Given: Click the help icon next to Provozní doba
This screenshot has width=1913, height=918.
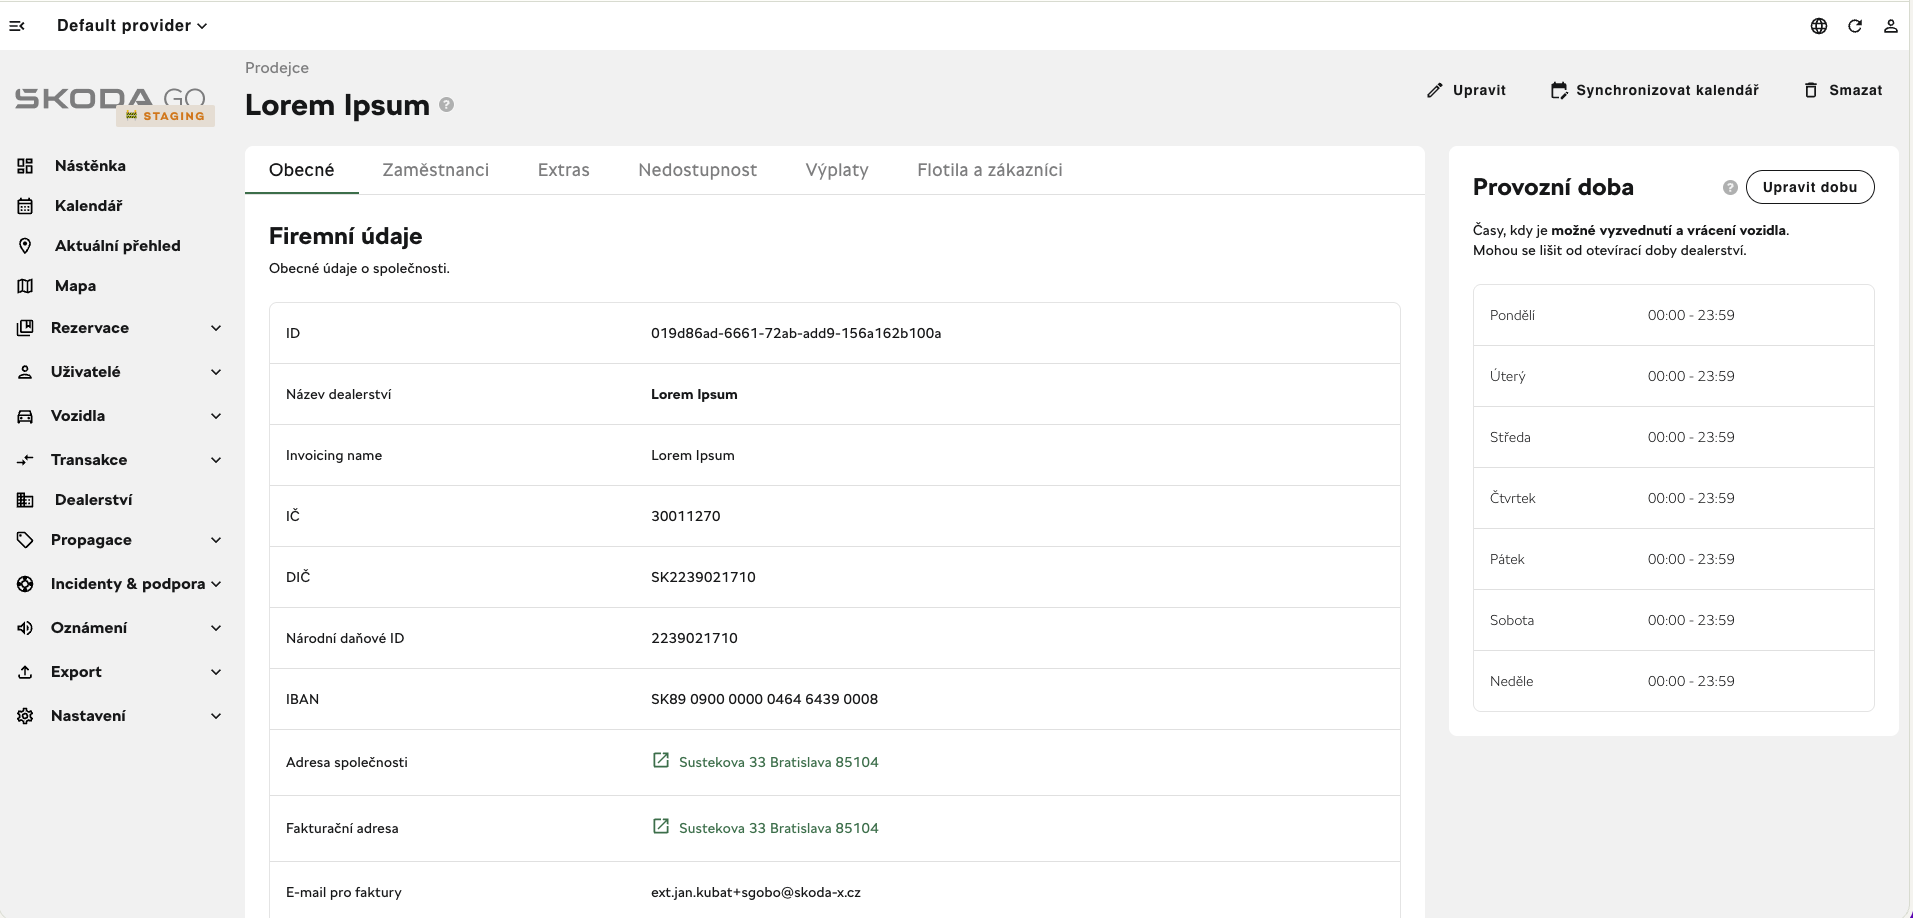Looking at the screenshot, I should tap(1730, 188).
